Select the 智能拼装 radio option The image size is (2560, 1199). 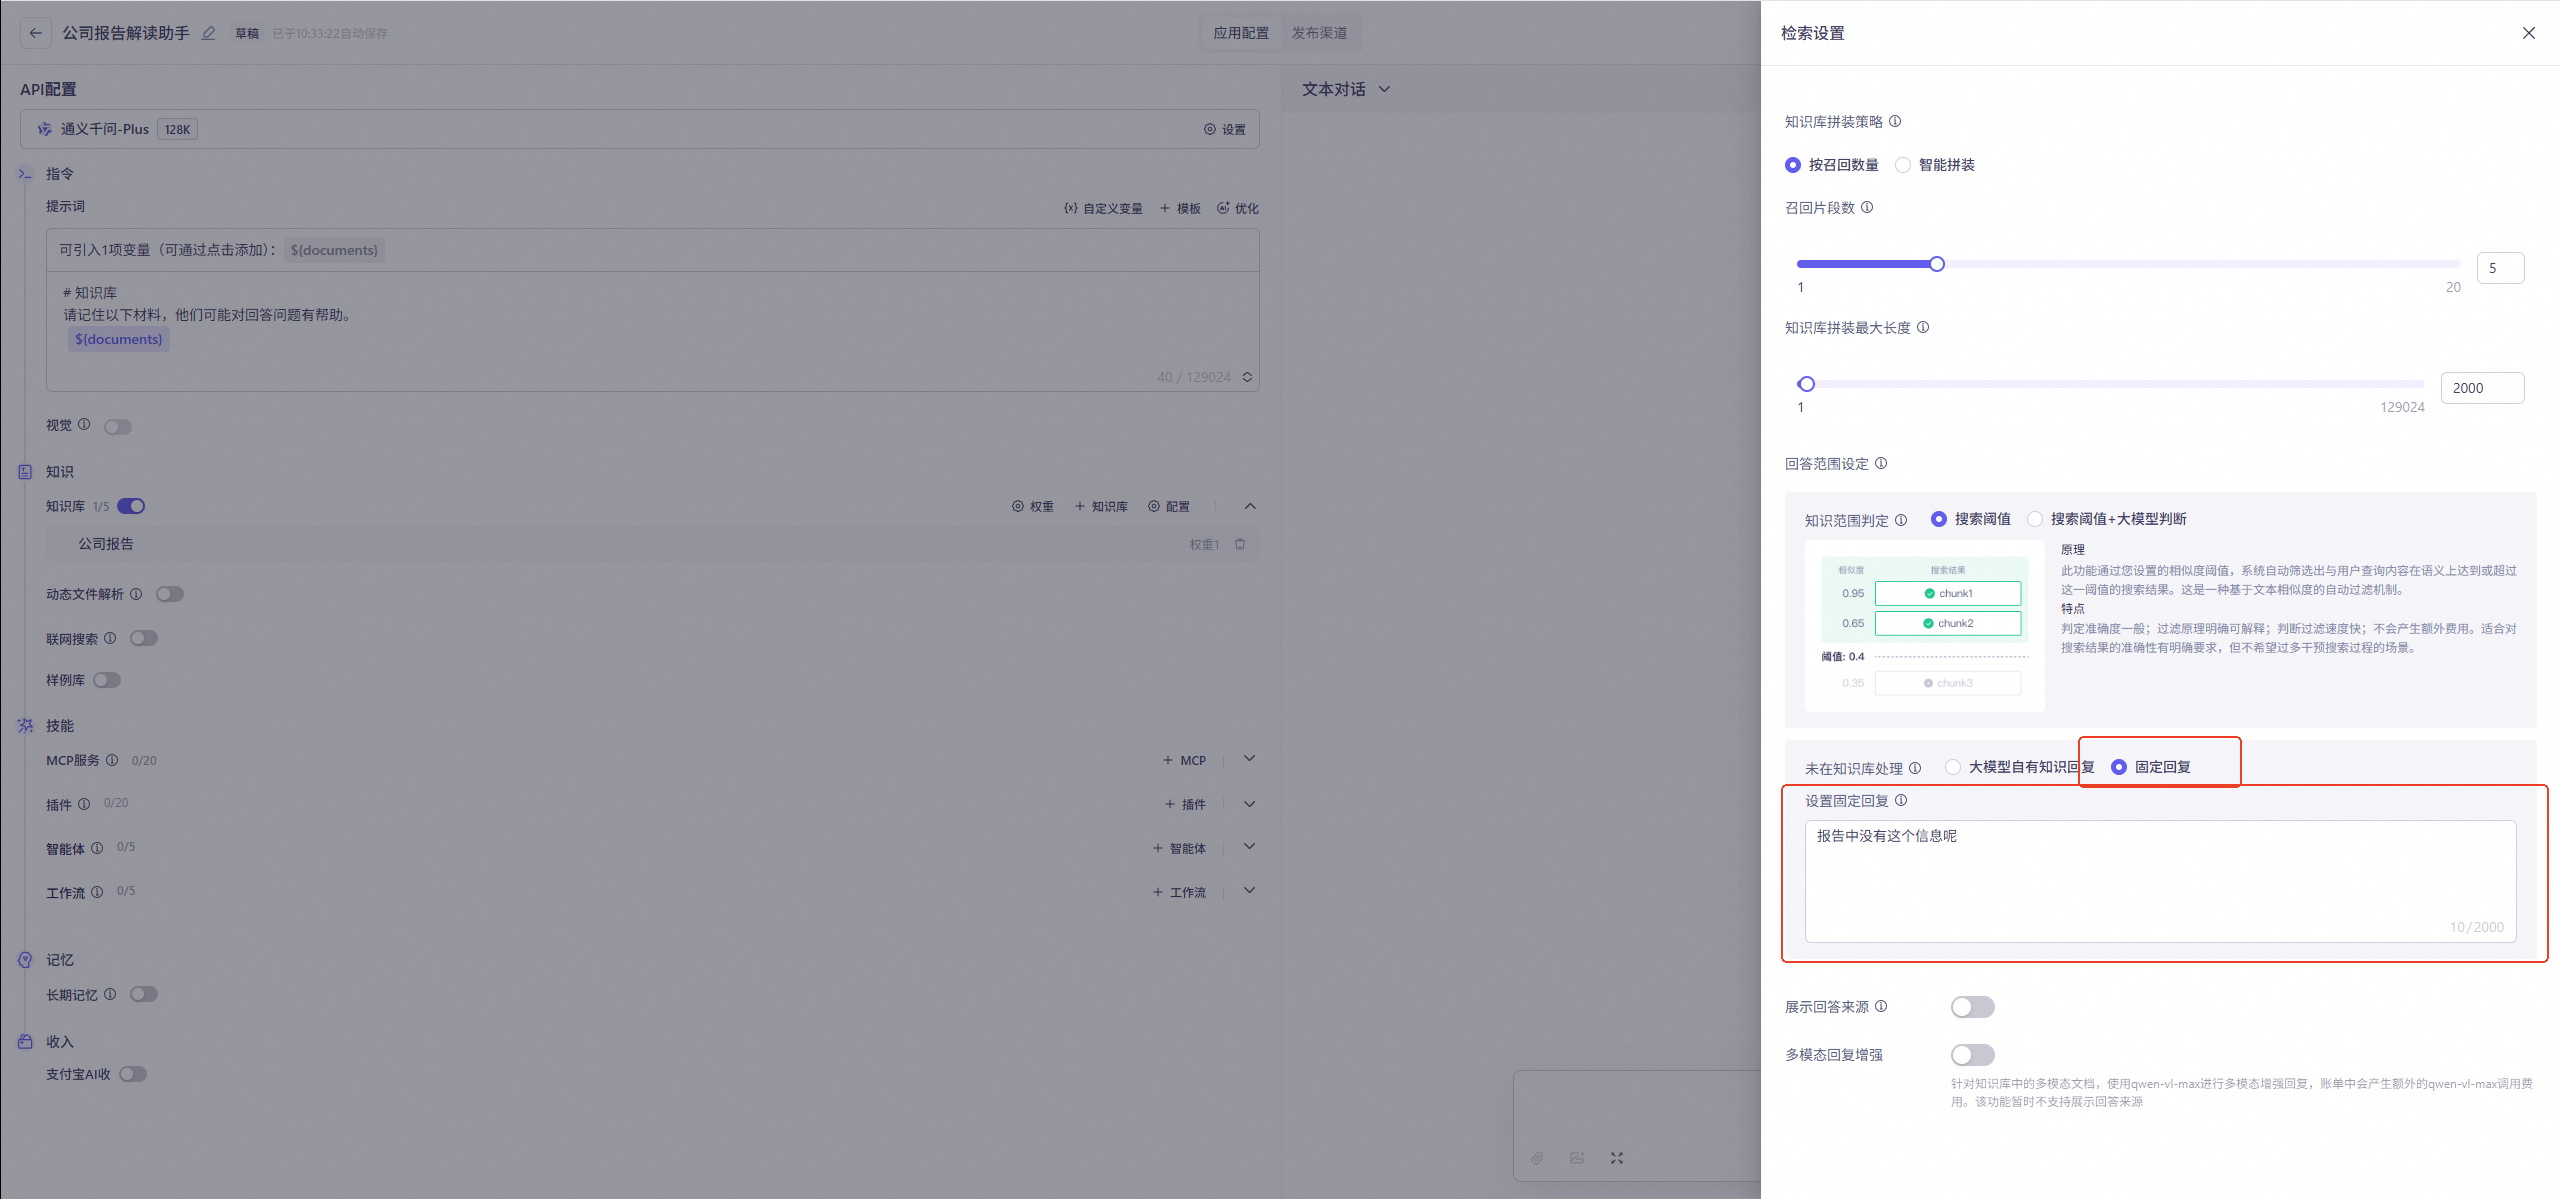pyautogui.click(x=1903, y=165)
